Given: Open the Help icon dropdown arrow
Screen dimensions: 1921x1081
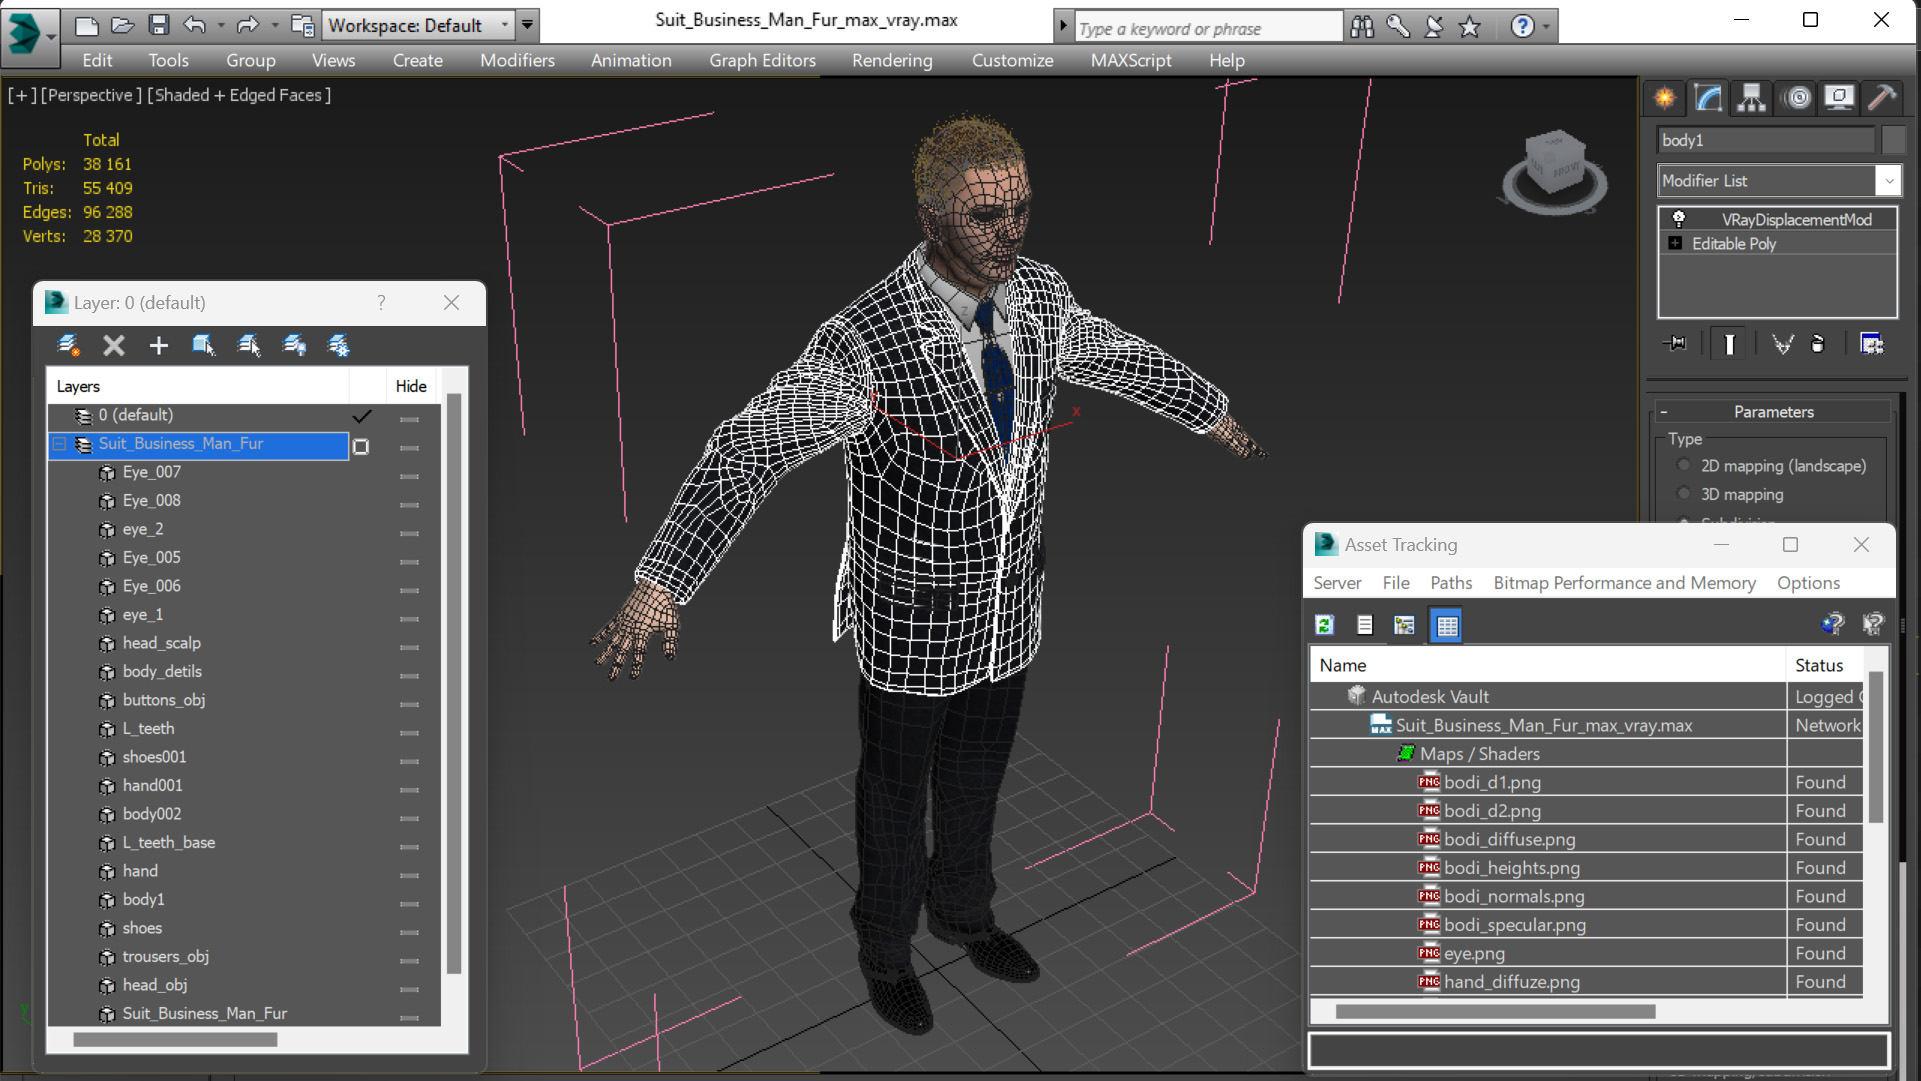Looking at the screenshot, I should (x=1546, y=27).
